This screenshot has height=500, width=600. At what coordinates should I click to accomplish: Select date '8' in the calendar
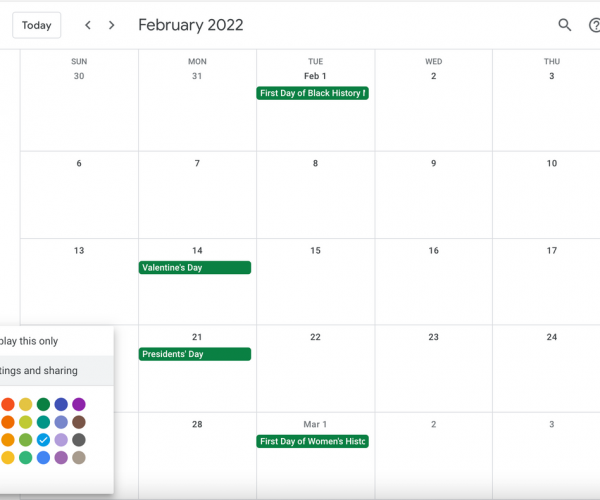(x=315, y=163)
